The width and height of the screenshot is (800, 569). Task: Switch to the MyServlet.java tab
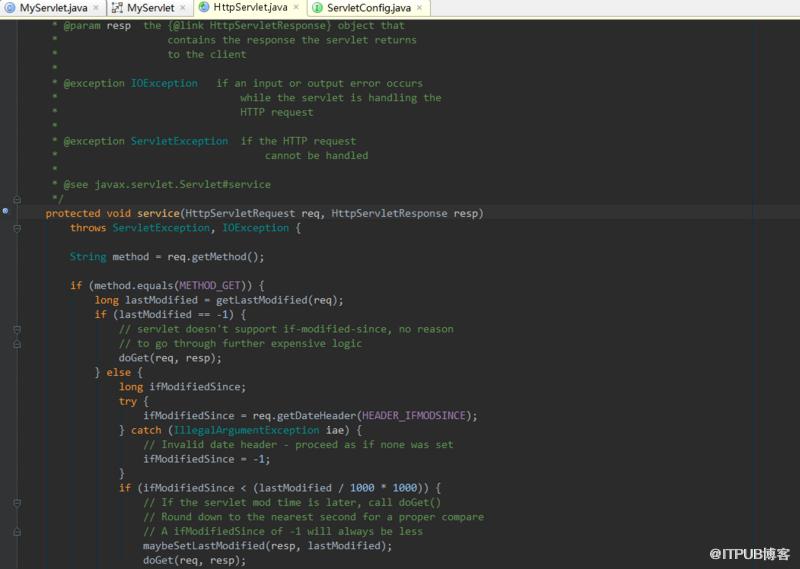[51, 8]
